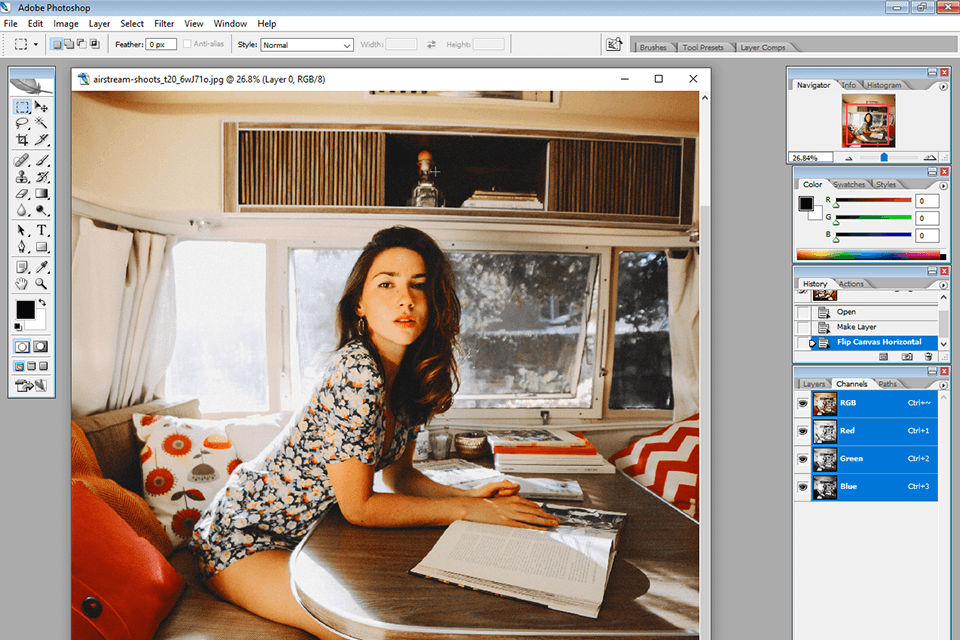960x640 pixels.
Task: Switch to Standard editing mode
Action: click(22, 347)
